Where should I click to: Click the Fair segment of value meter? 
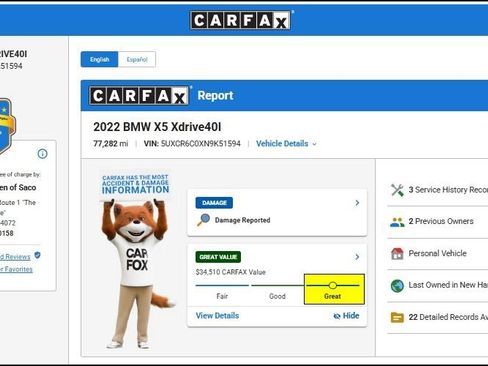point(222,291)
